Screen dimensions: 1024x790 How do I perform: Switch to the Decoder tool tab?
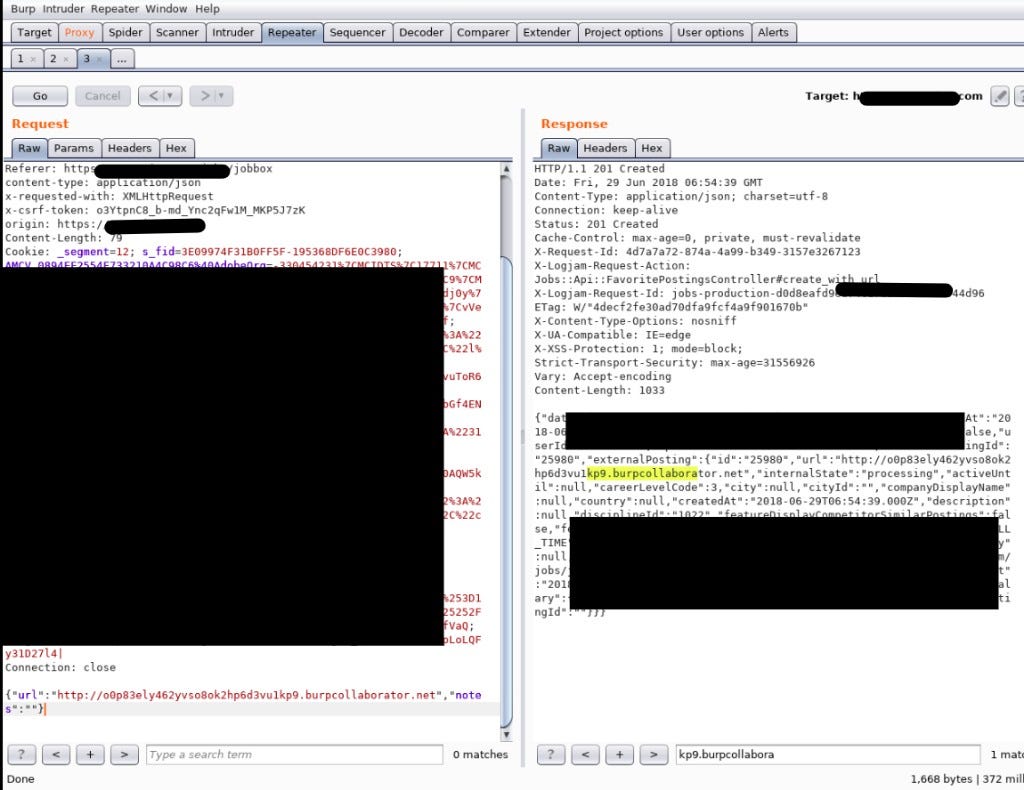click(x=421, y=33)
